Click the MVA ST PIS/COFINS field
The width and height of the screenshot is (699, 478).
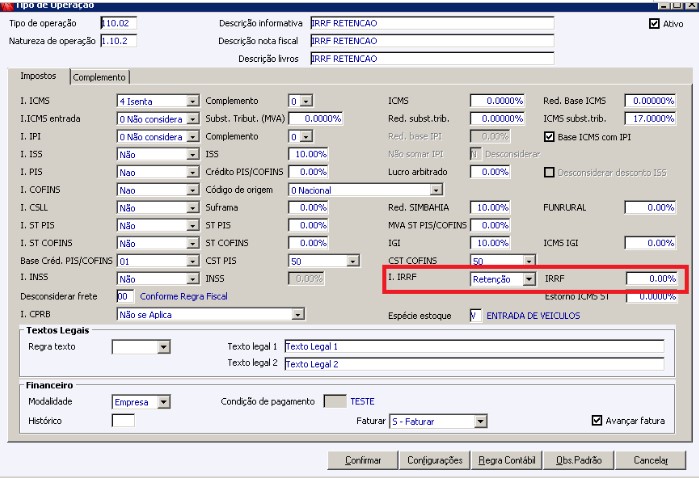click(490, 225)
